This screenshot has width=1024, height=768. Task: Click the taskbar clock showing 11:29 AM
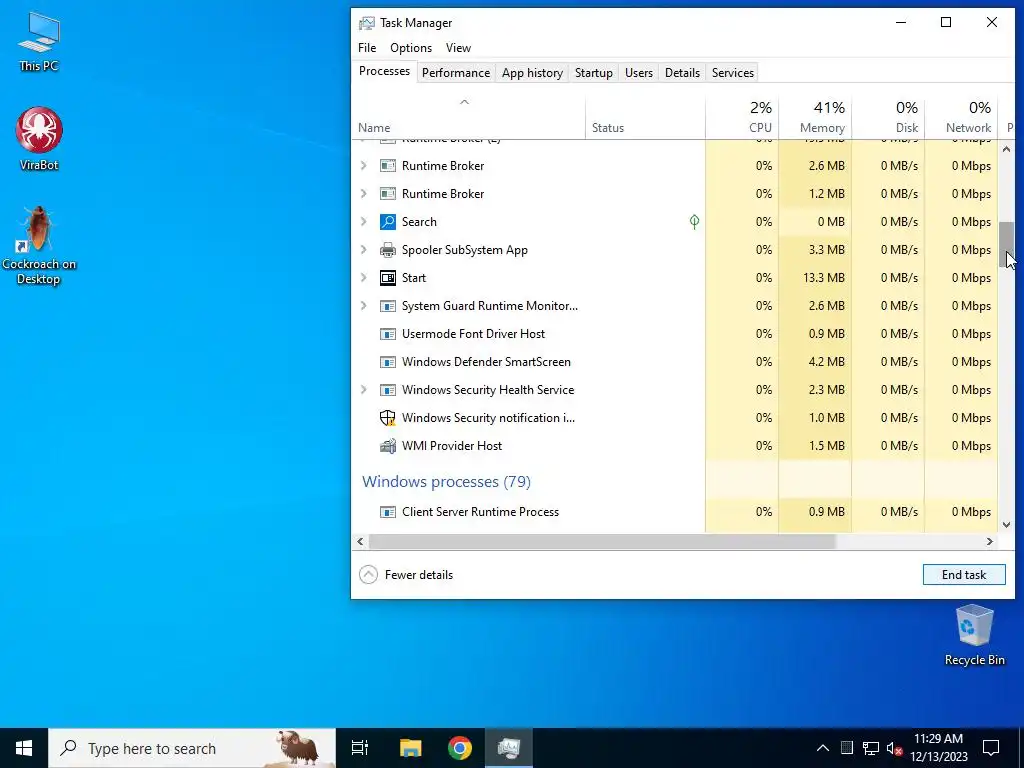938,748
